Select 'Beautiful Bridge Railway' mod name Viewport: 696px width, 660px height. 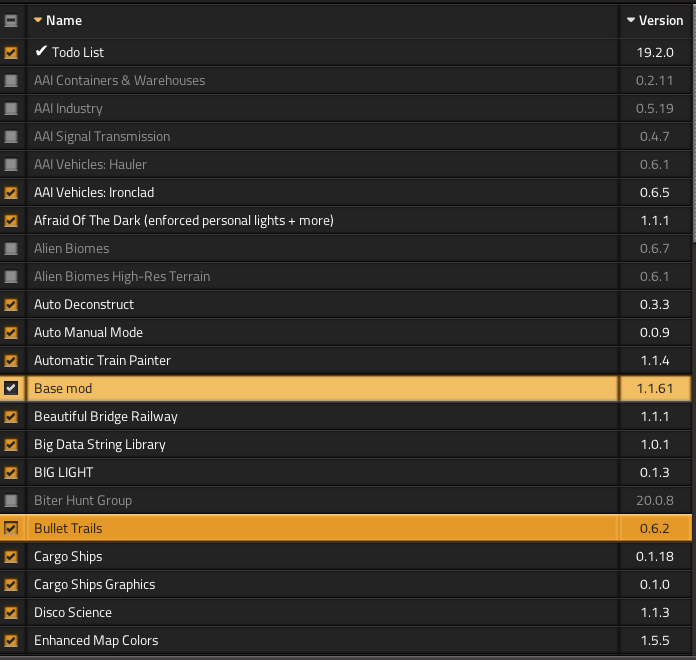point(105,416)
